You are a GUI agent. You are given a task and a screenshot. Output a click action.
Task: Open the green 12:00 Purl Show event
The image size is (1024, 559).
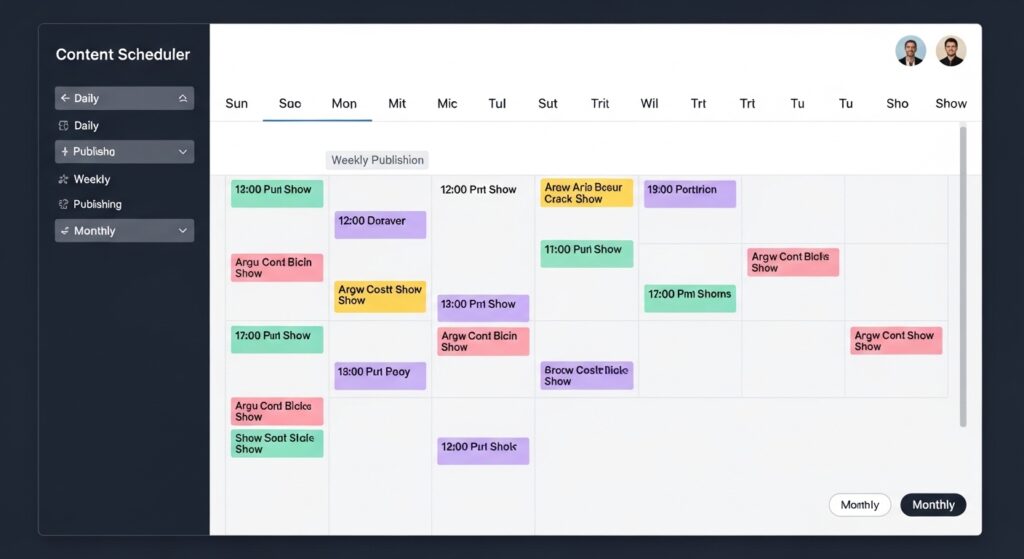click(x=277, y=194)
